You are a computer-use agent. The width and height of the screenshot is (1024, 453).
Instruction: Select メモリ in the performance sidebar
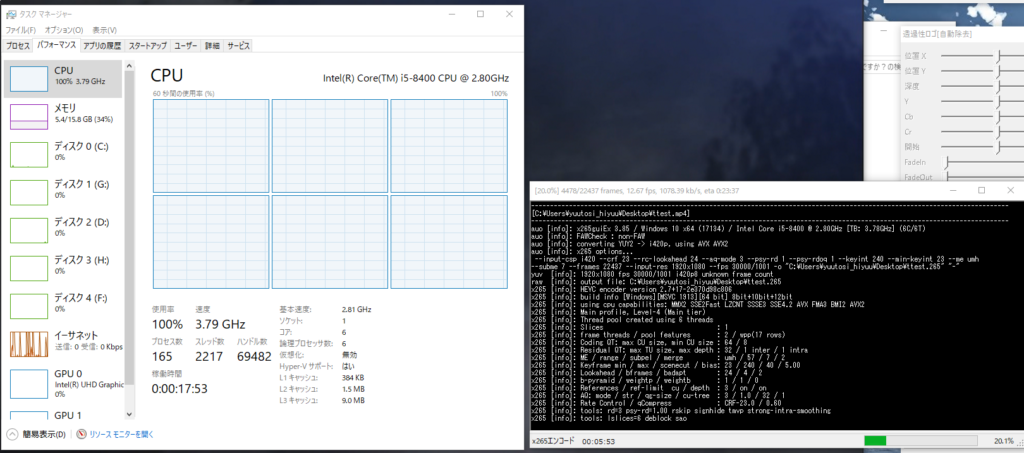coord(63,117)
